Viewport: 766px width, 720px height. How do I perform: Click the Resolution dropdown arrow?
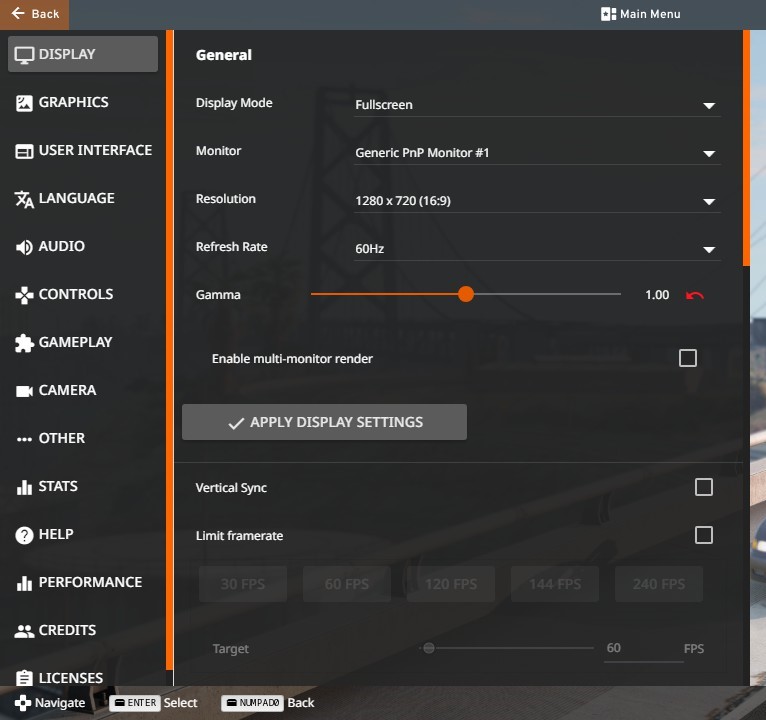pos(709,202)
